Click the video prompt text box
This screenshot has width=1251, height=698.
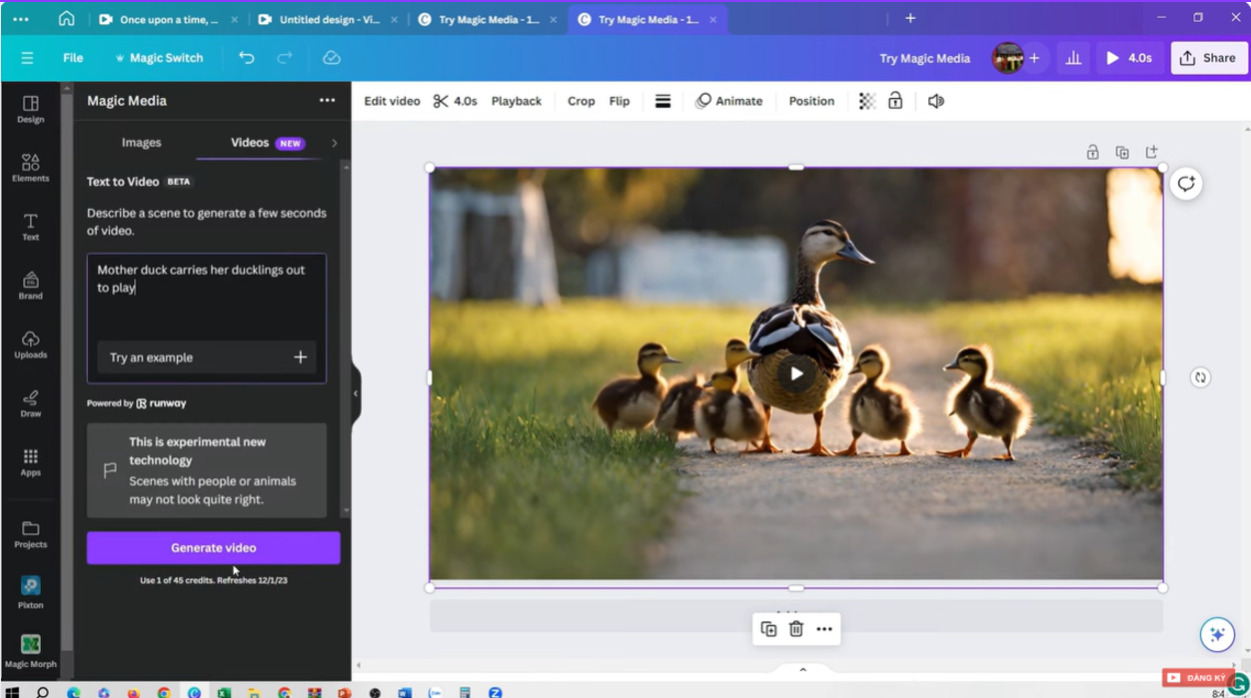(x=206, y=296)
